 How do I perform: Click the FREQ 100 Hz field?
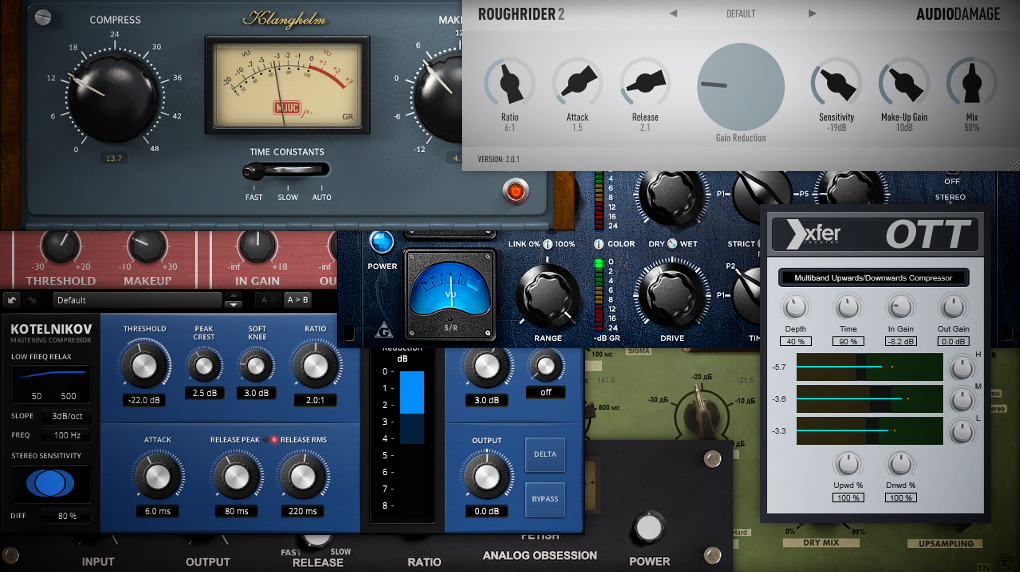(x=66, y=435)
